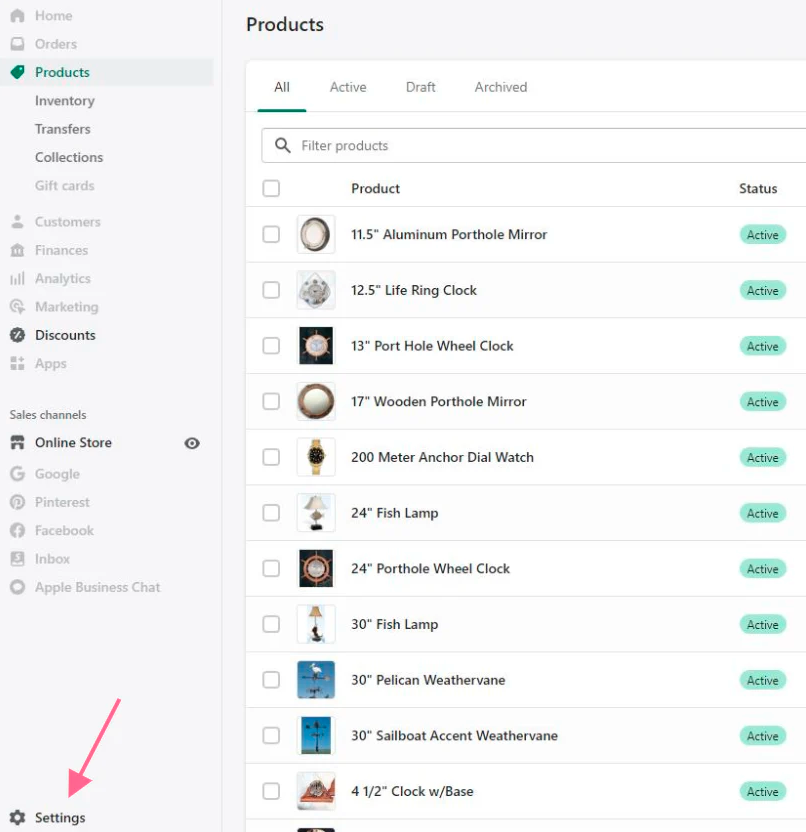Open the 200 Meter Anchor Dial Watch product

tap(442, 457)
